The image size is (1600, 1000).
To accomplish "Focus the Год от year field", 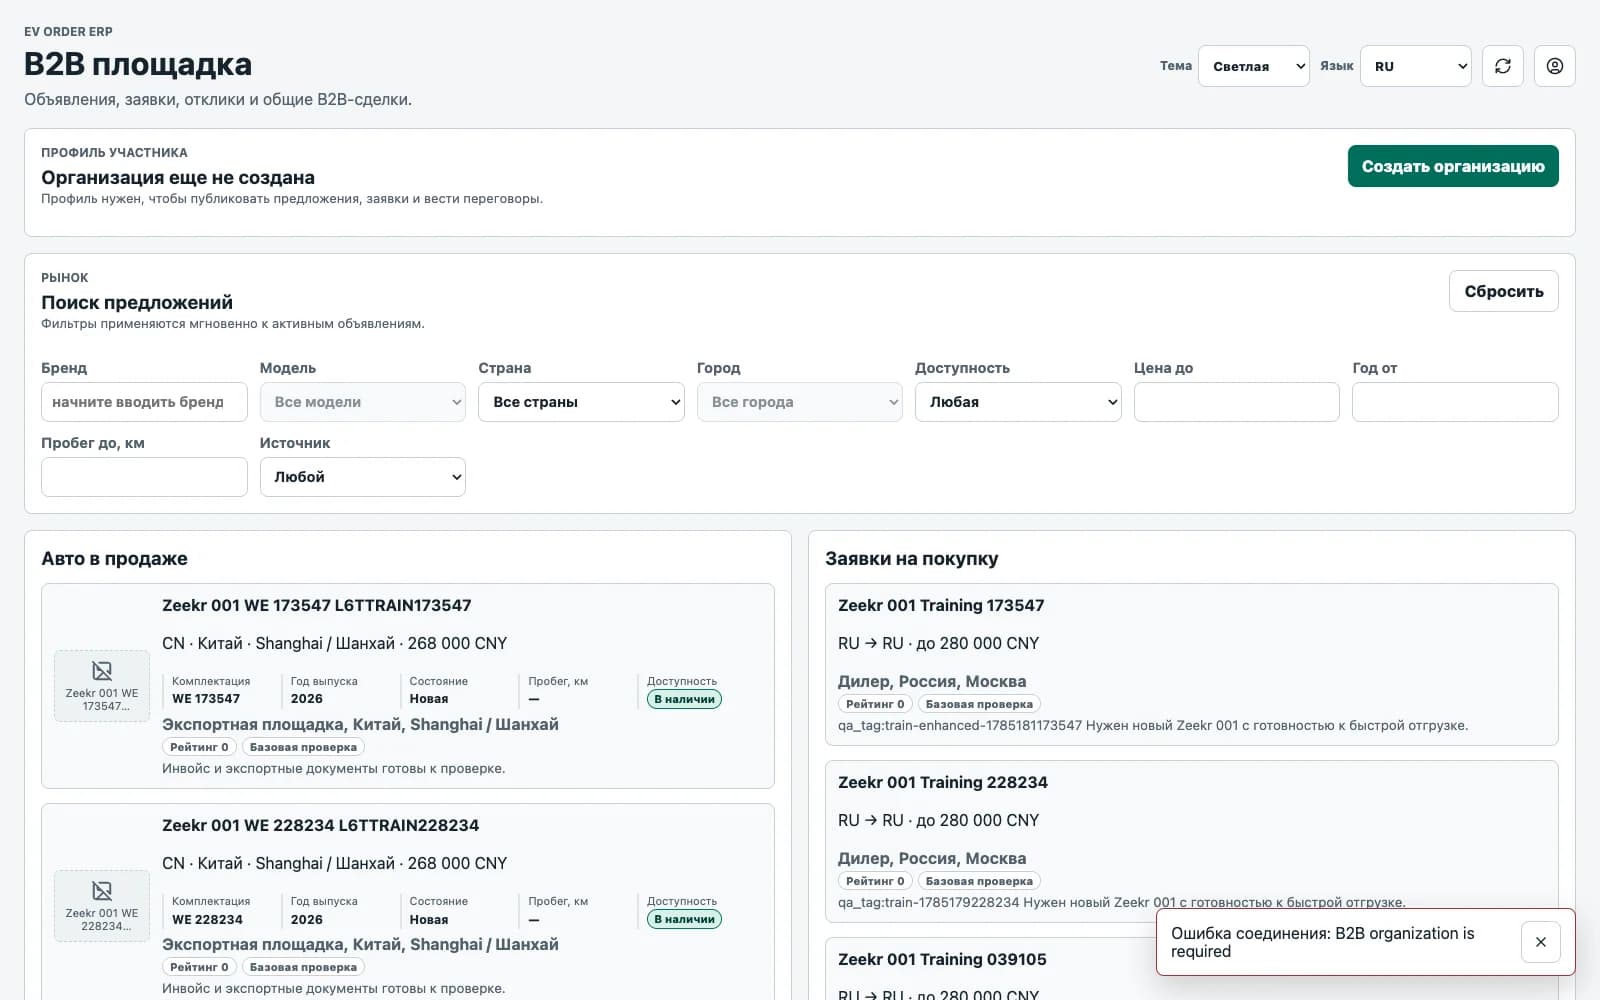I will [1455, 402].
